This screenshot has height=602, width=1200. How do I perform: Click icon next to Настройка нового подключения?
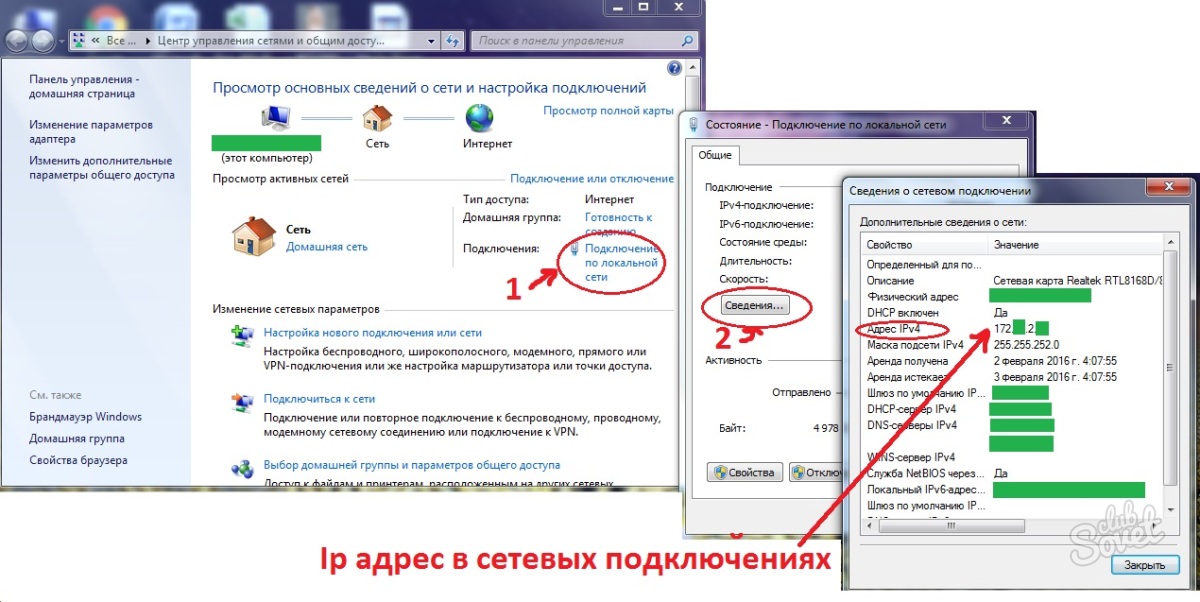(242, 335)
